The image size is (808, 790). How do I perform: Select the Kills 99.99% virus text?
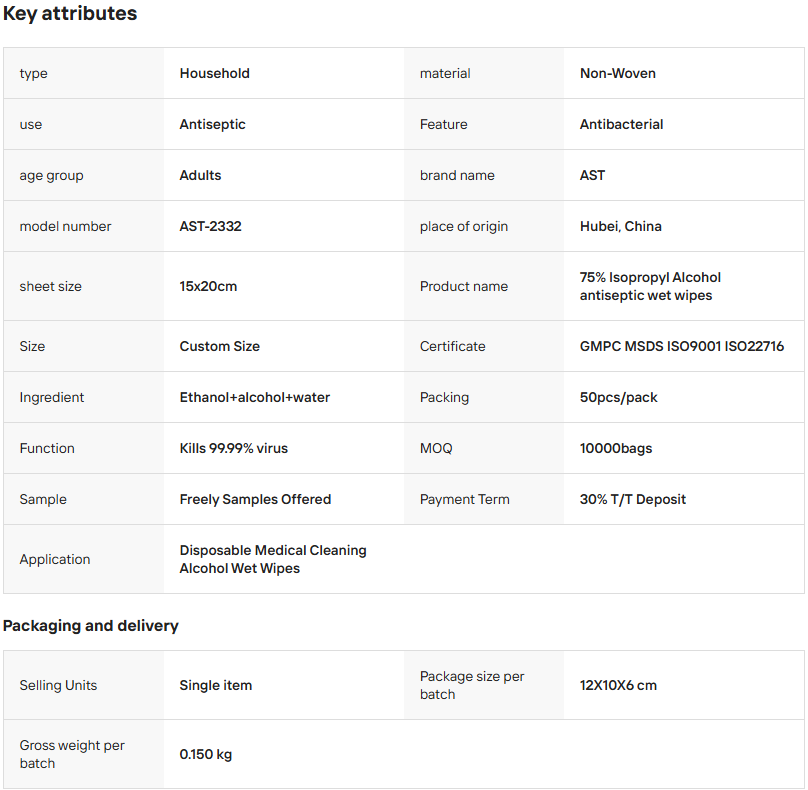click(x=233, y=448)
